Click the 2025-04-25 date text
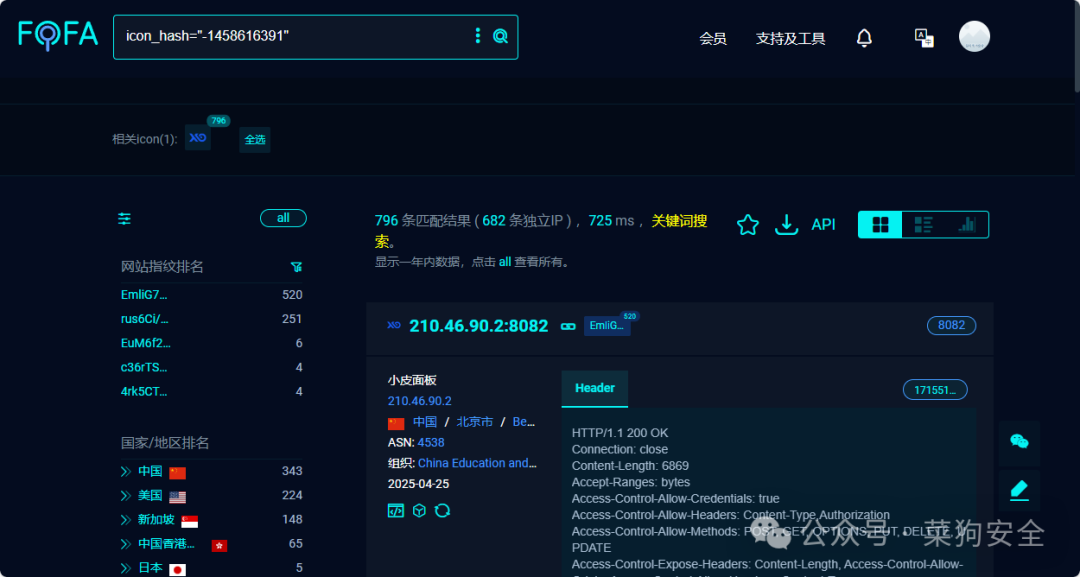The height and width of the screenshot is (577, 1080). (x=418, y=484)
